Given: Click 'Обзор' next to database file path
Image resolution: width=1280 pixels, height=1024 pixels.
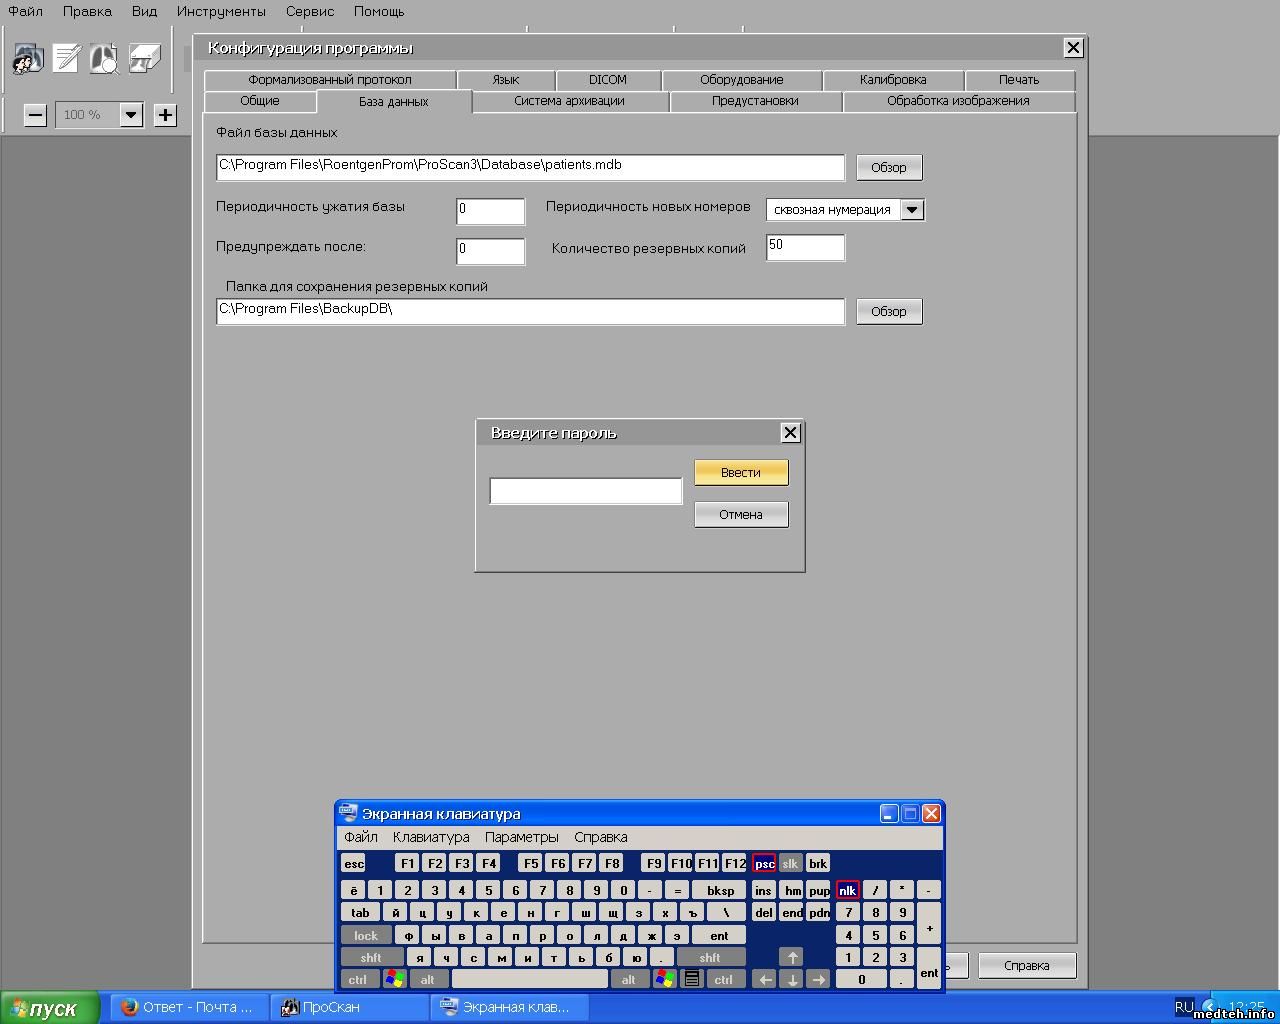Looking at the screenshot, I should [x=888, y=168].
